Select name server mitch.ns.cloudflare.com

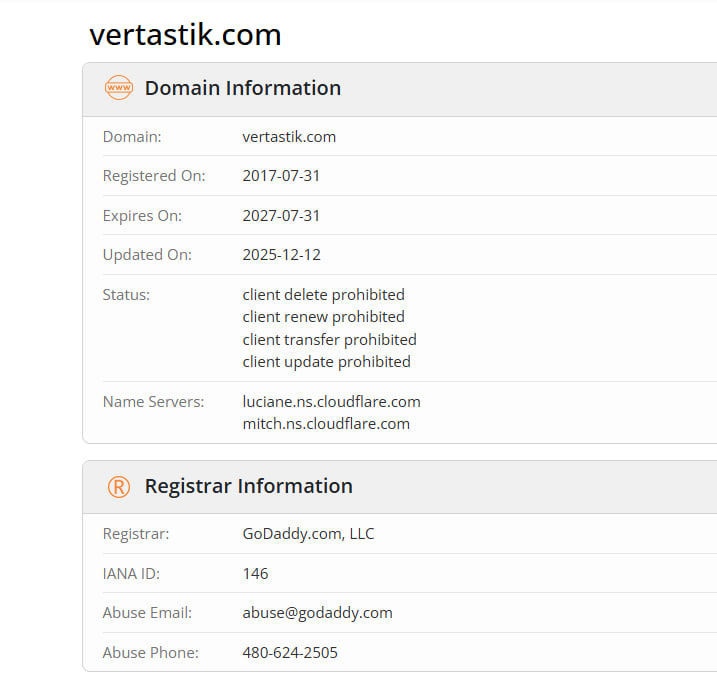pyautogui.click(x=326, y=423)
